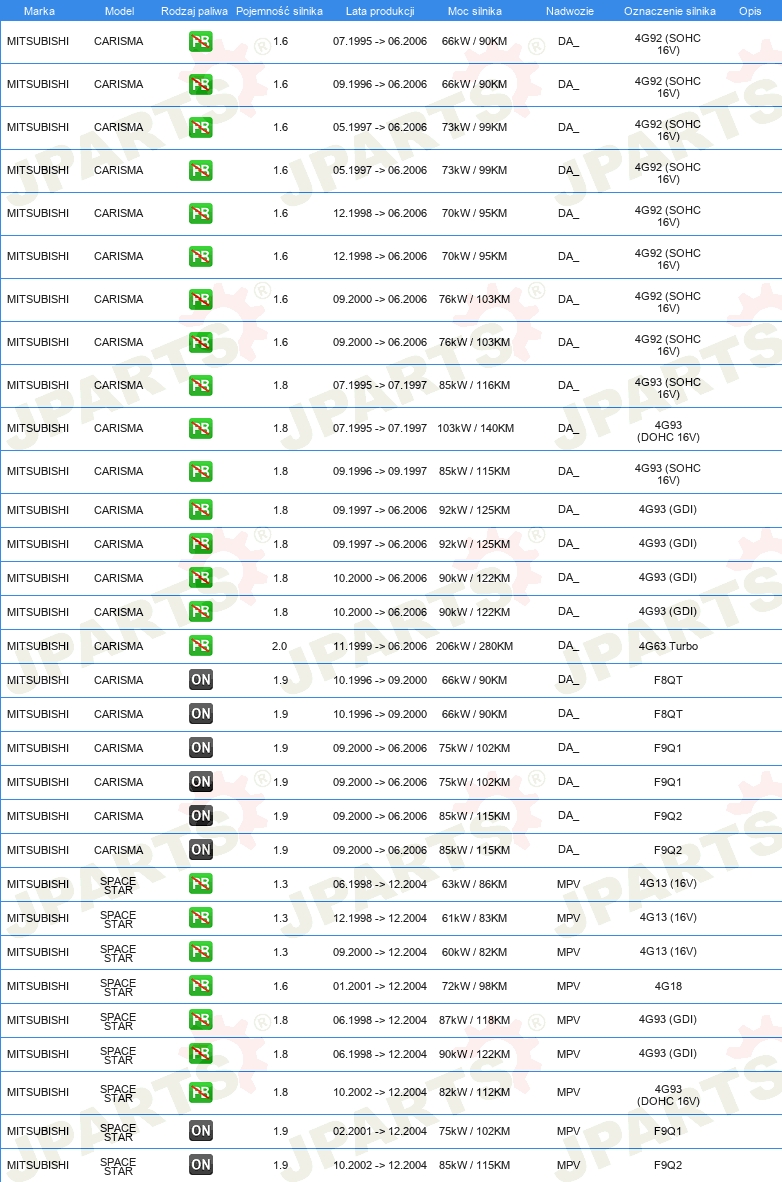Select the '01.2001 -> 12.2004' production years cell

pos(380,986)
